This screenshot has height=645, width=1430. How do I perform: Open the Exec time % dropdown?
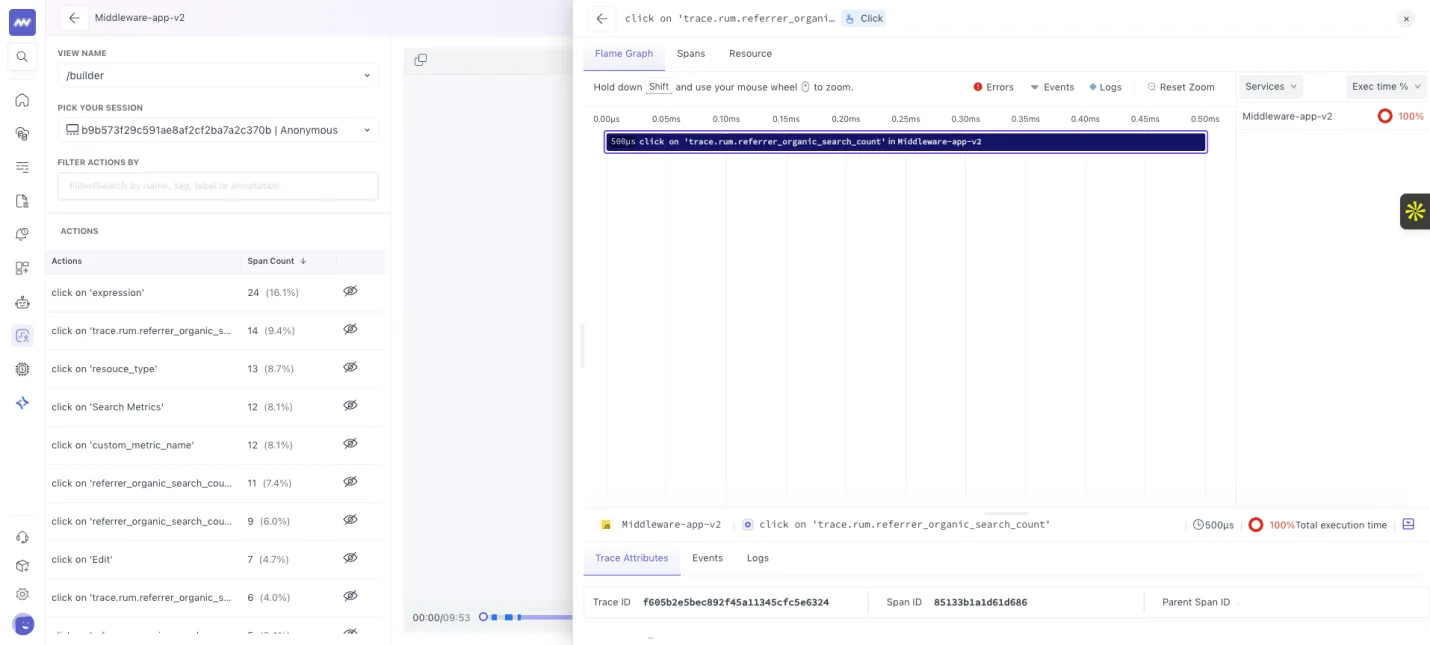(1386, 87)
